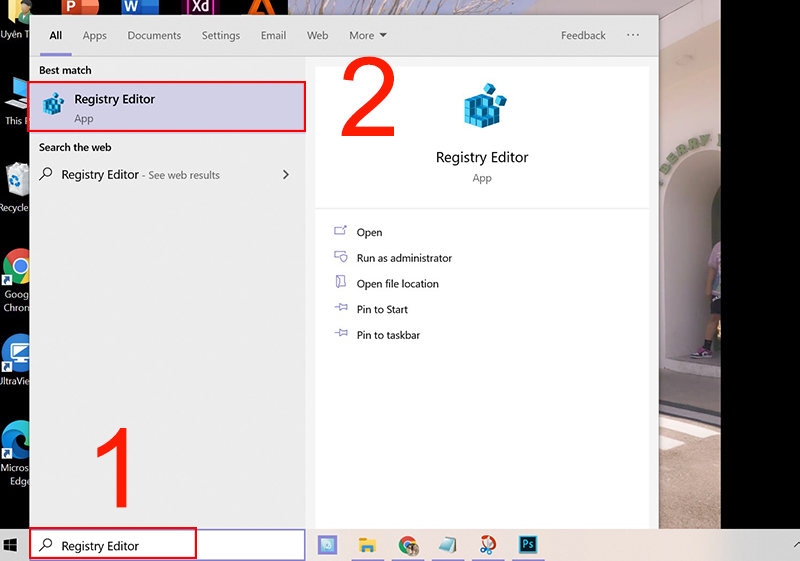This screenshot has height=561, width=800.
Task: Switch to the All search tab
Action: [56, 35]
